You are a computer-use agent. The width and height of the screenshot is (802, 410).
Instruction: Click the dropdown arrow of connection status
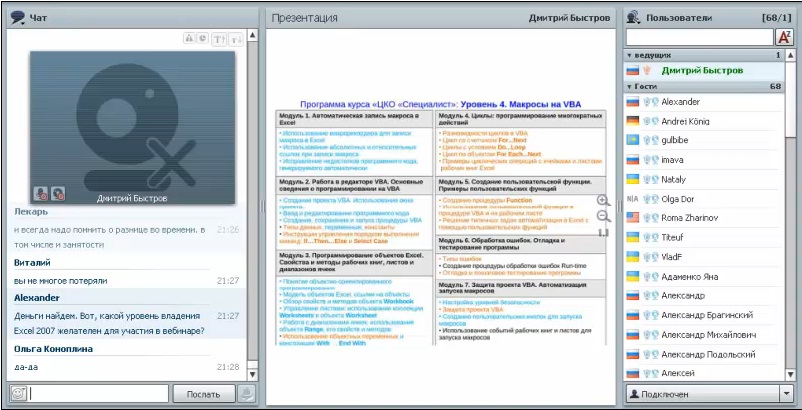pyautogui.click(x=786, y=394)
